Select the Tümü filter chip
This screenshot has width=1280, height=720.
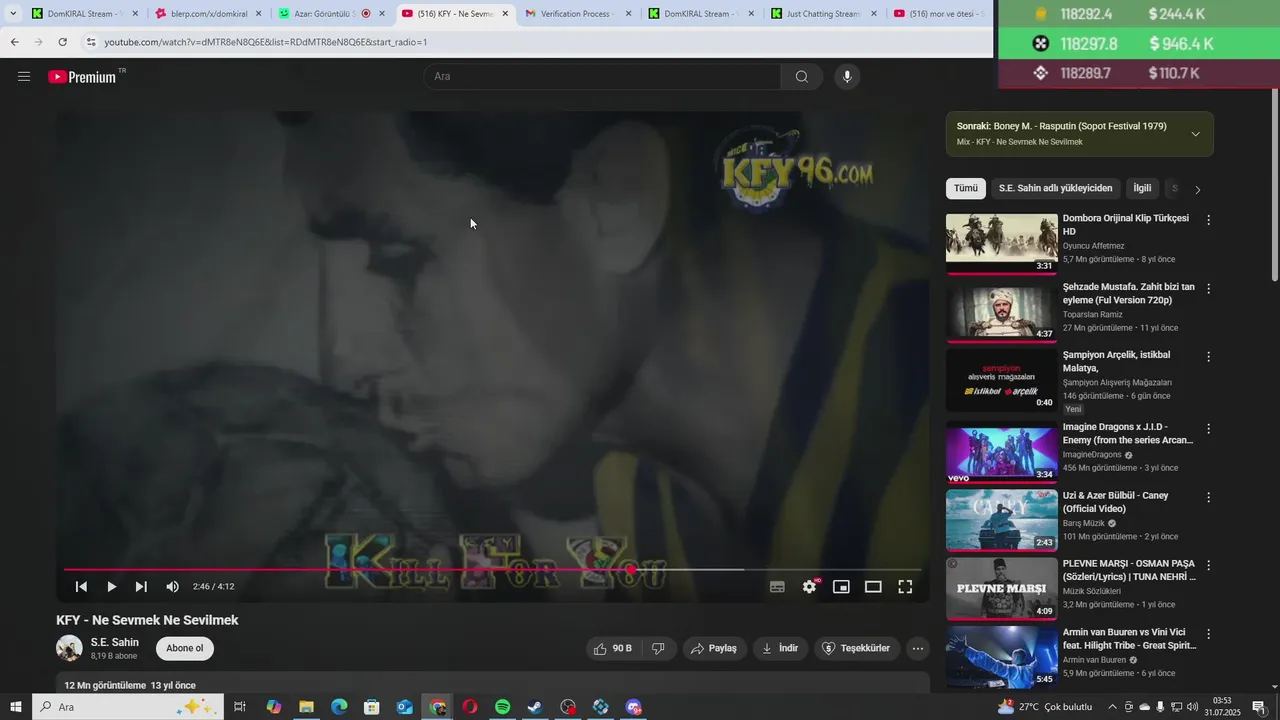966,188
